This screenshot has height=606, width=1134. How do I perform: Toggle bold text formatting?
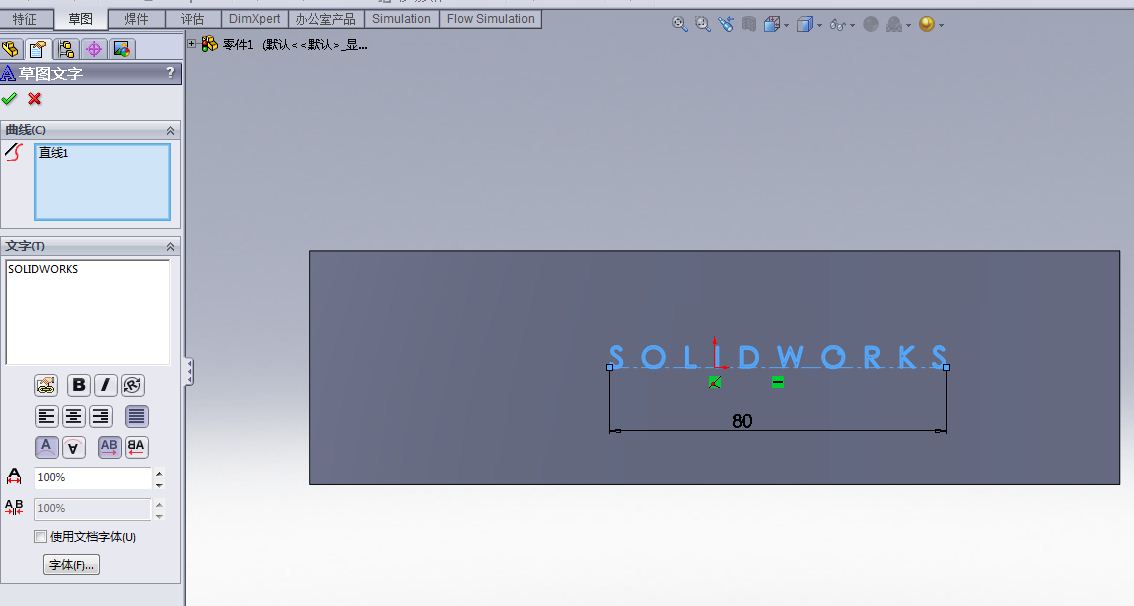(x=78, y=385)
